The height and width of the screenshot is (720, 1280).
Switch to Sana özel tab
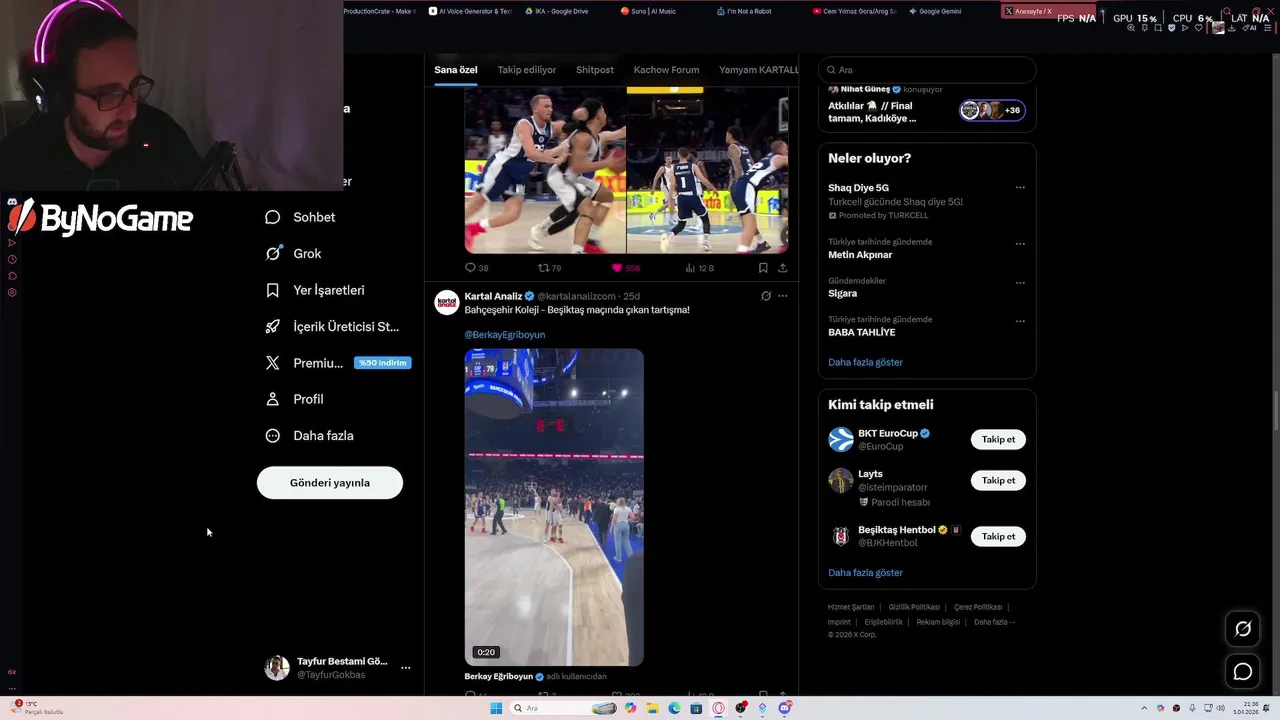[x=455, y=70]
